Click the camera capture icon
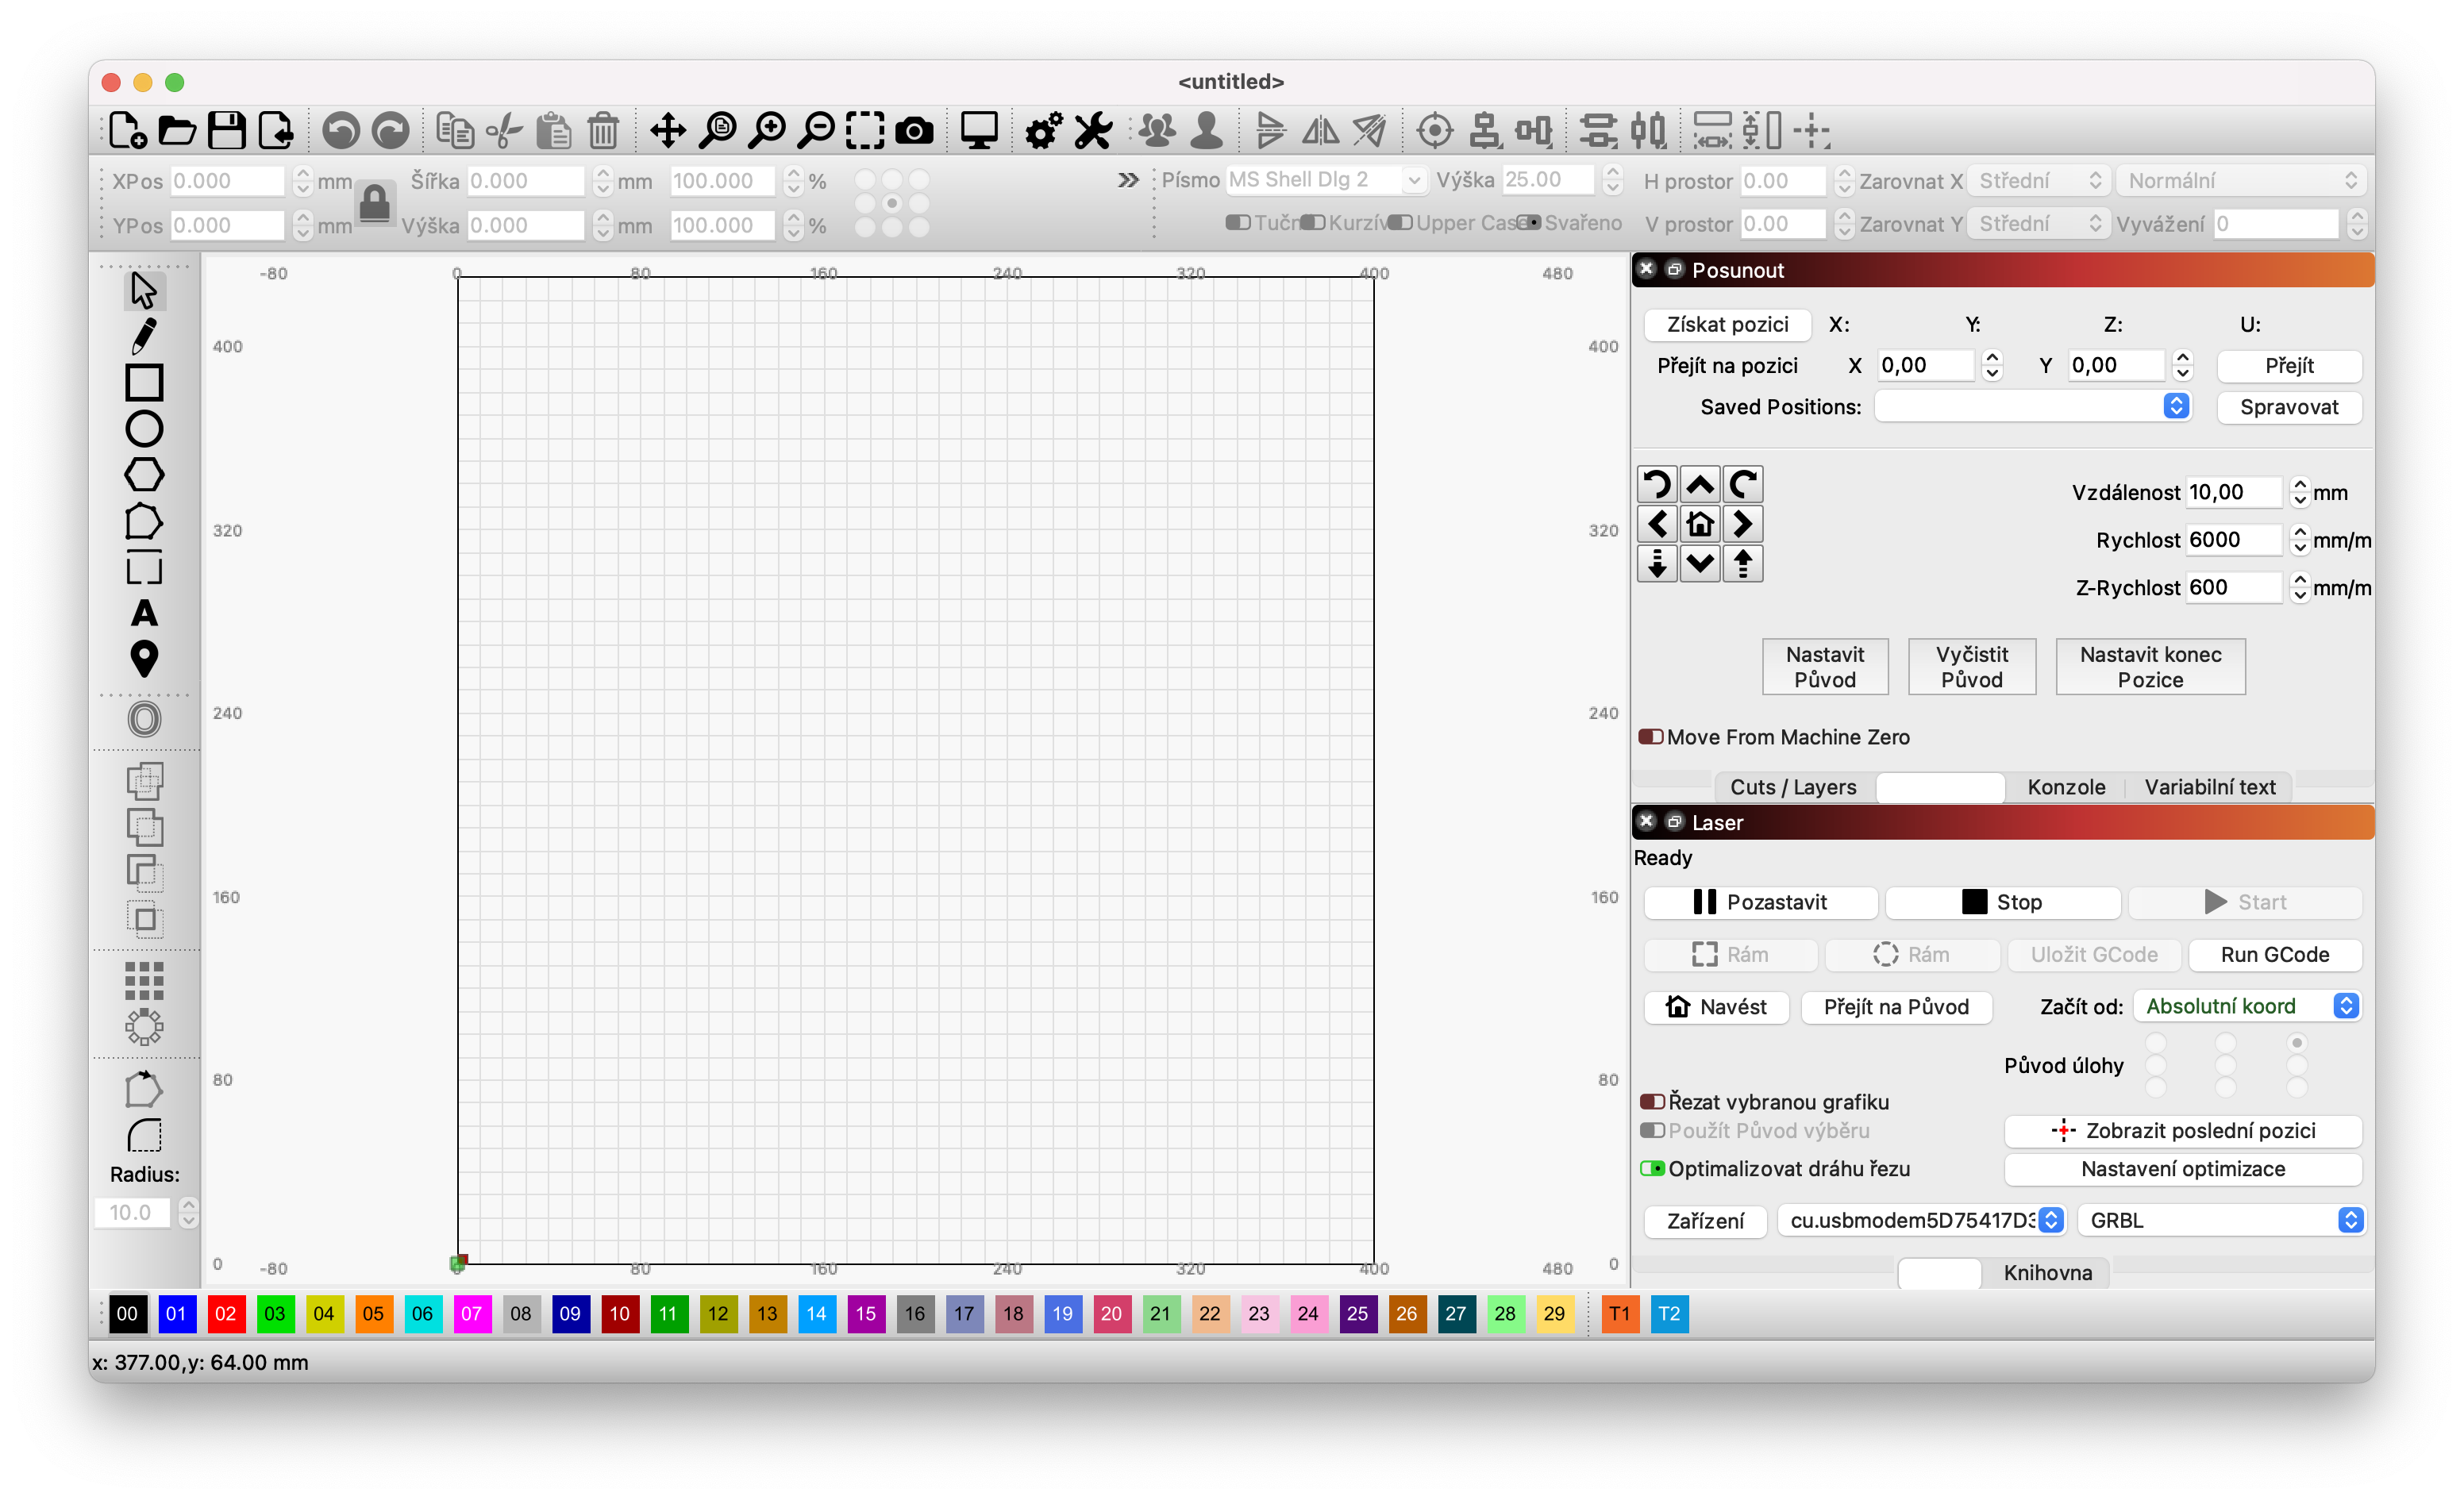2464x1500 pixels. tap(914, 131)
